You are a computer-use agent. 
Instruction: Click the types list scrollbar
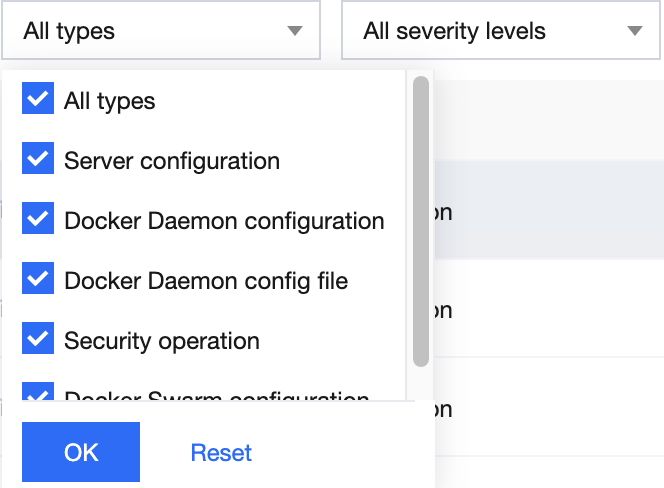[x=421, y=220]
